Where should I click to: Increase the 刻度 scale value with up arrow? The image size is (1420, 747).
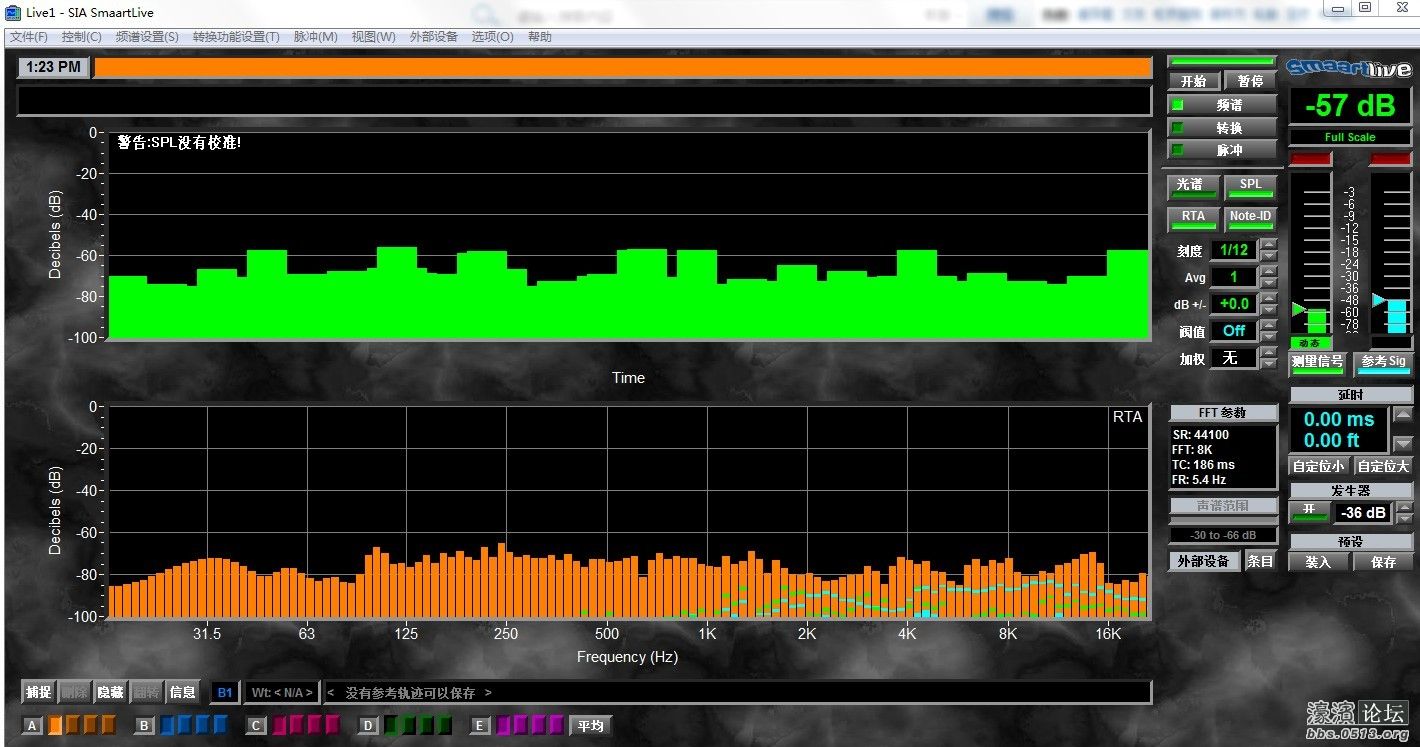tap(1269, 244)
